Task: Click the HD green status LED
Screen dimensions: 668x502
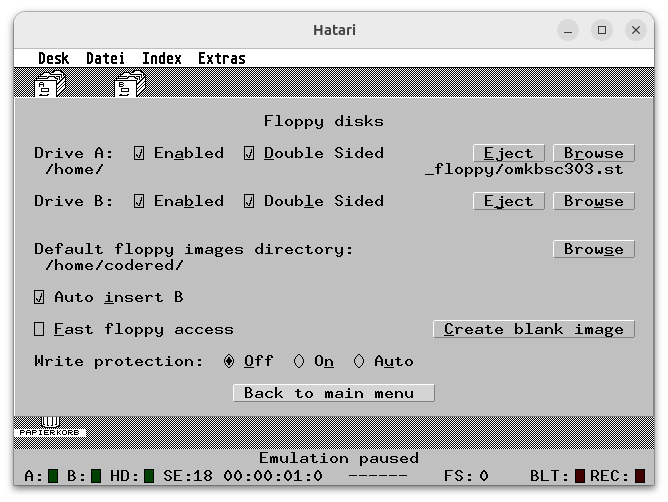Action: pyautogui.click(x=149, y=476)
